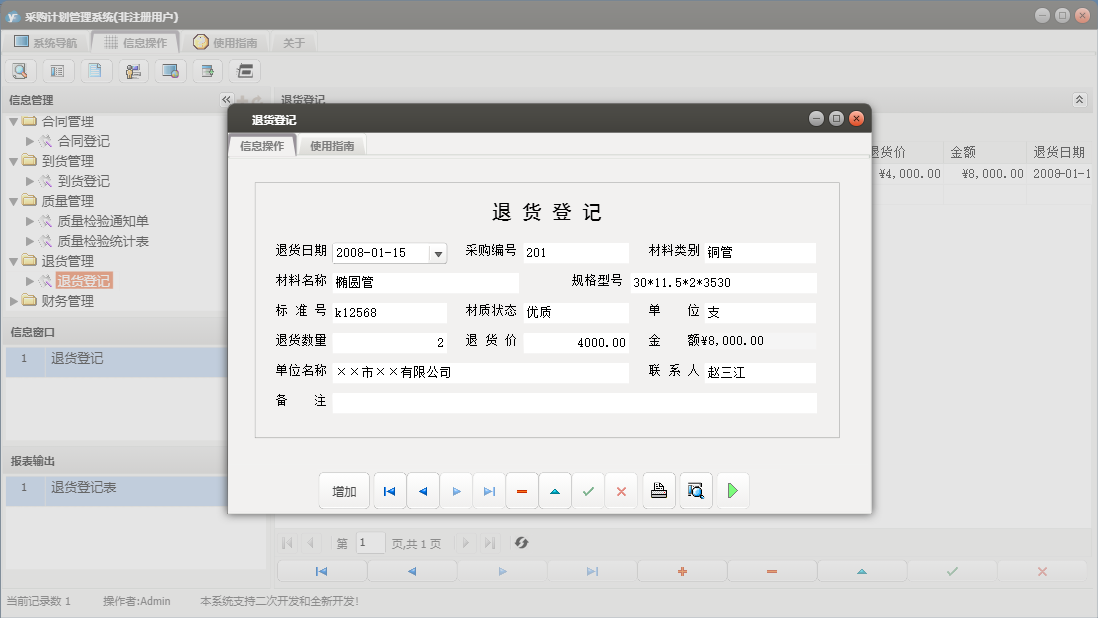Select the query search icon in the main toolbar
Screen dimensions: 1098x618
(x=20, y=70)
